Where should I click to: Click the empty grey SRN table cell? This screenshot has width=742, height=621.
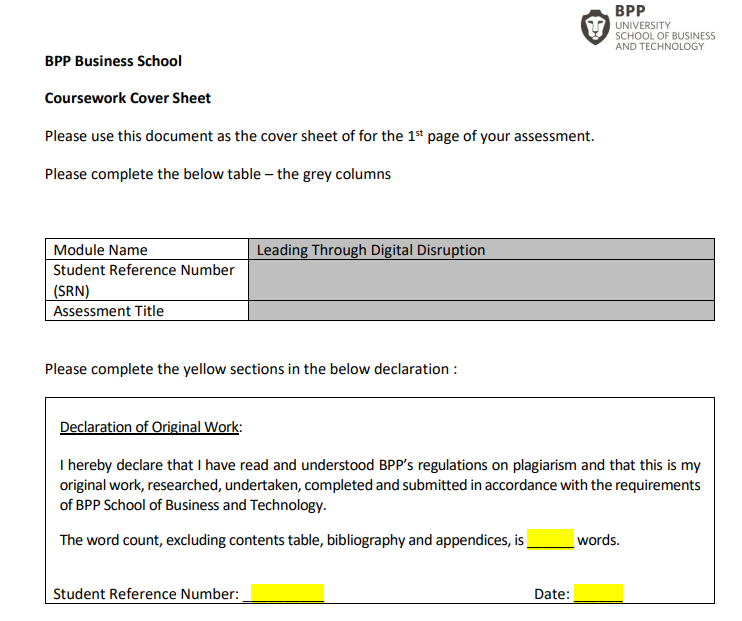(x=481, y=281)
